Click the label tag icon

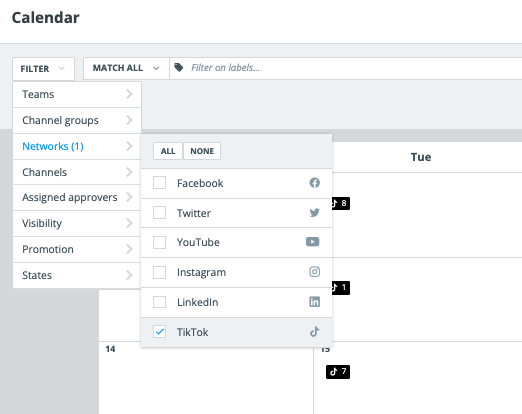[x=179, y=67]
